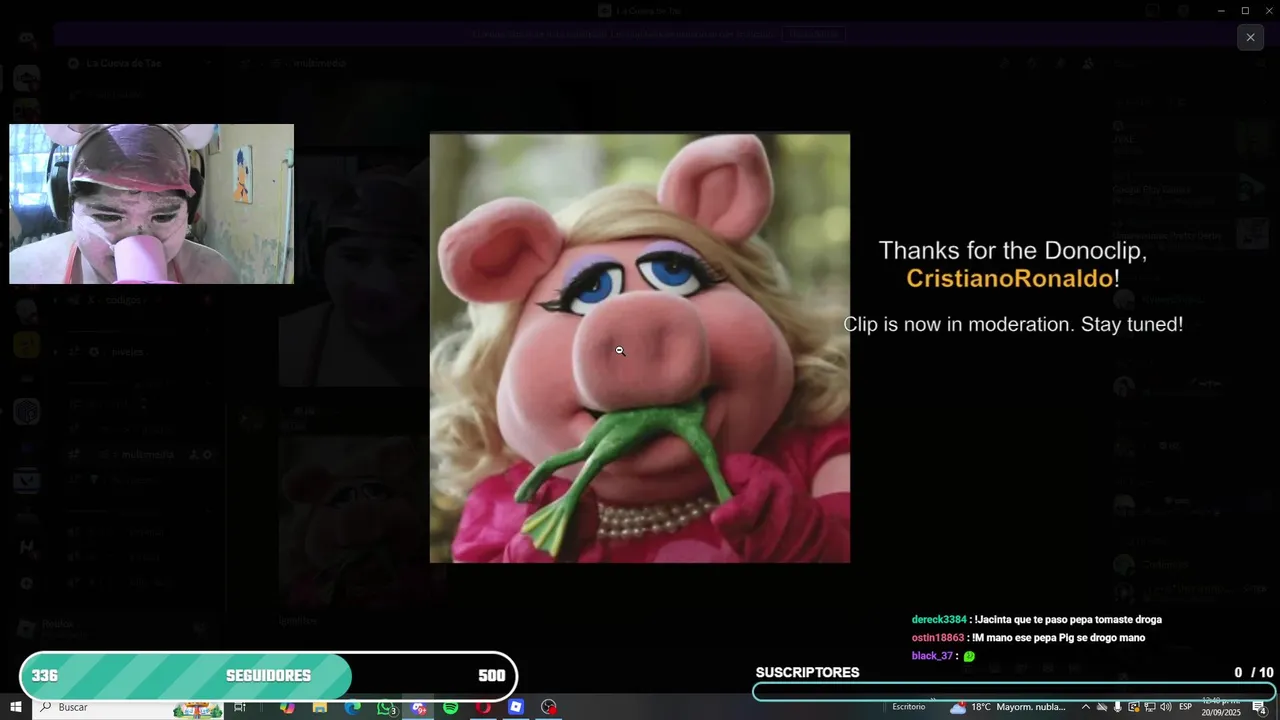Close the enlarged image overlay
The image size is (1280, 720).
pyautogui.click(x=1250, y=38)
